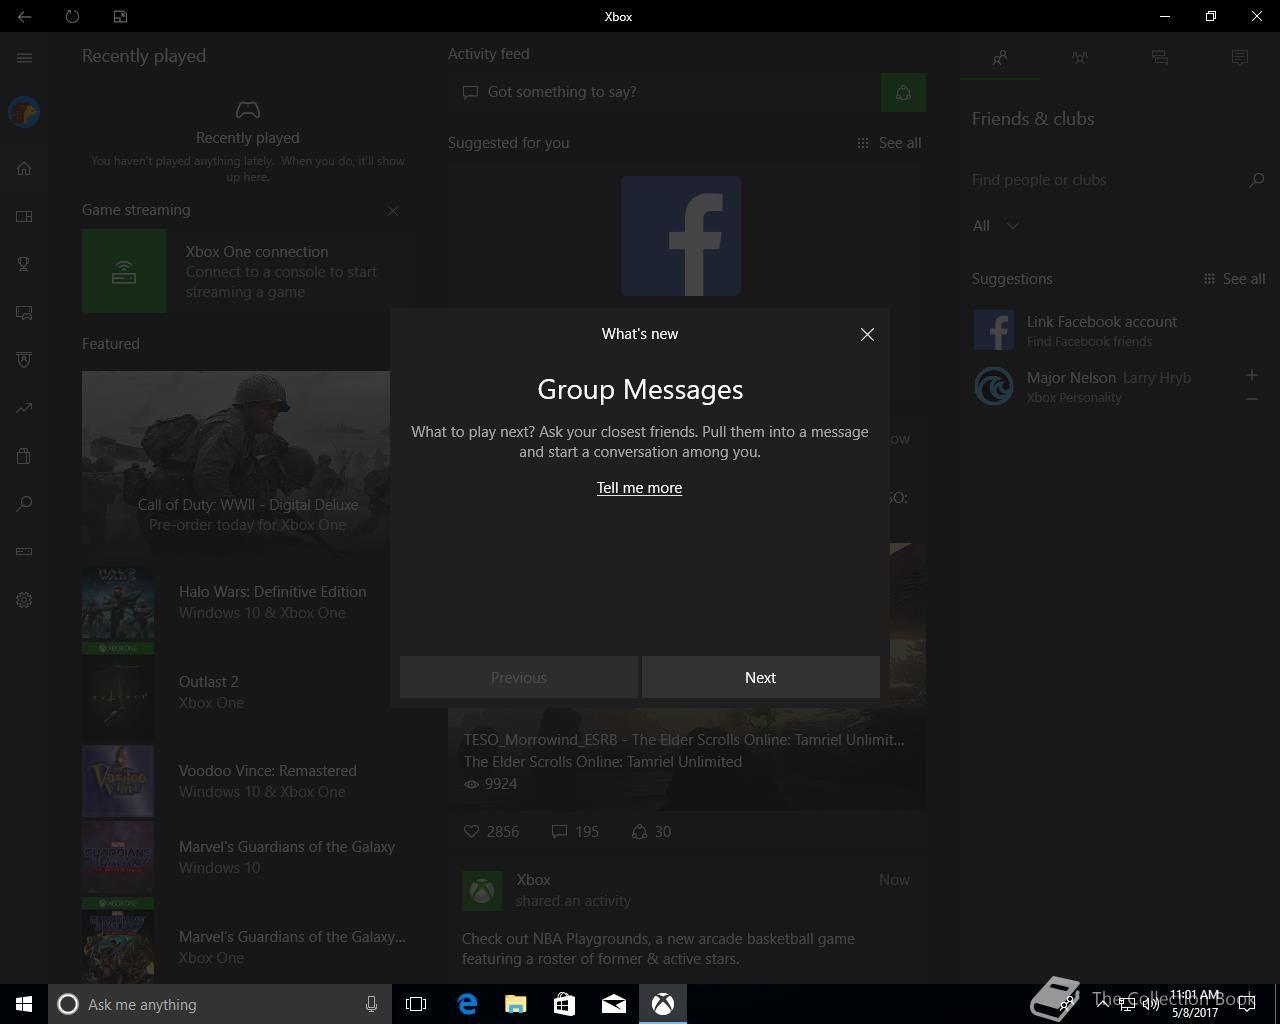The height and width of the screenshot is (1024, 1280).
Task: Open Game DVR in the sidebar
Action: coord(24,312)
